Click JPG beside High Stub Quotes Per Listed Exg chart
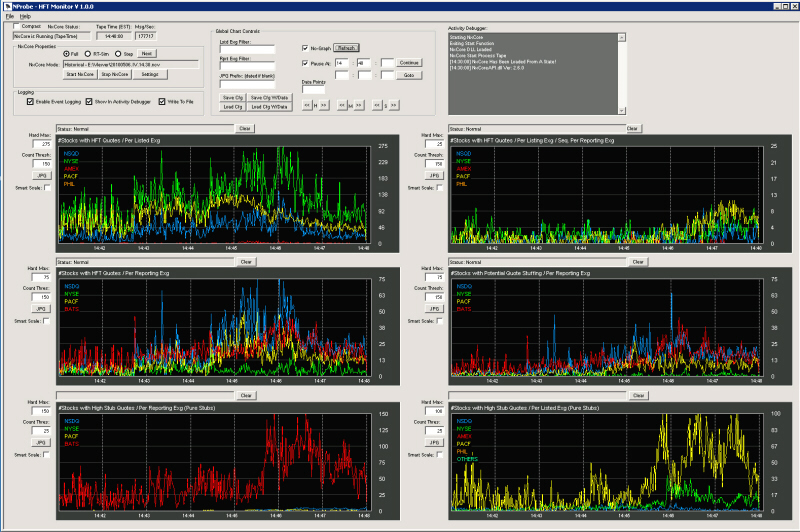Image resolution: width=800 pixels, height=532 pixels. pyautogui.click(x=434, y=442)
